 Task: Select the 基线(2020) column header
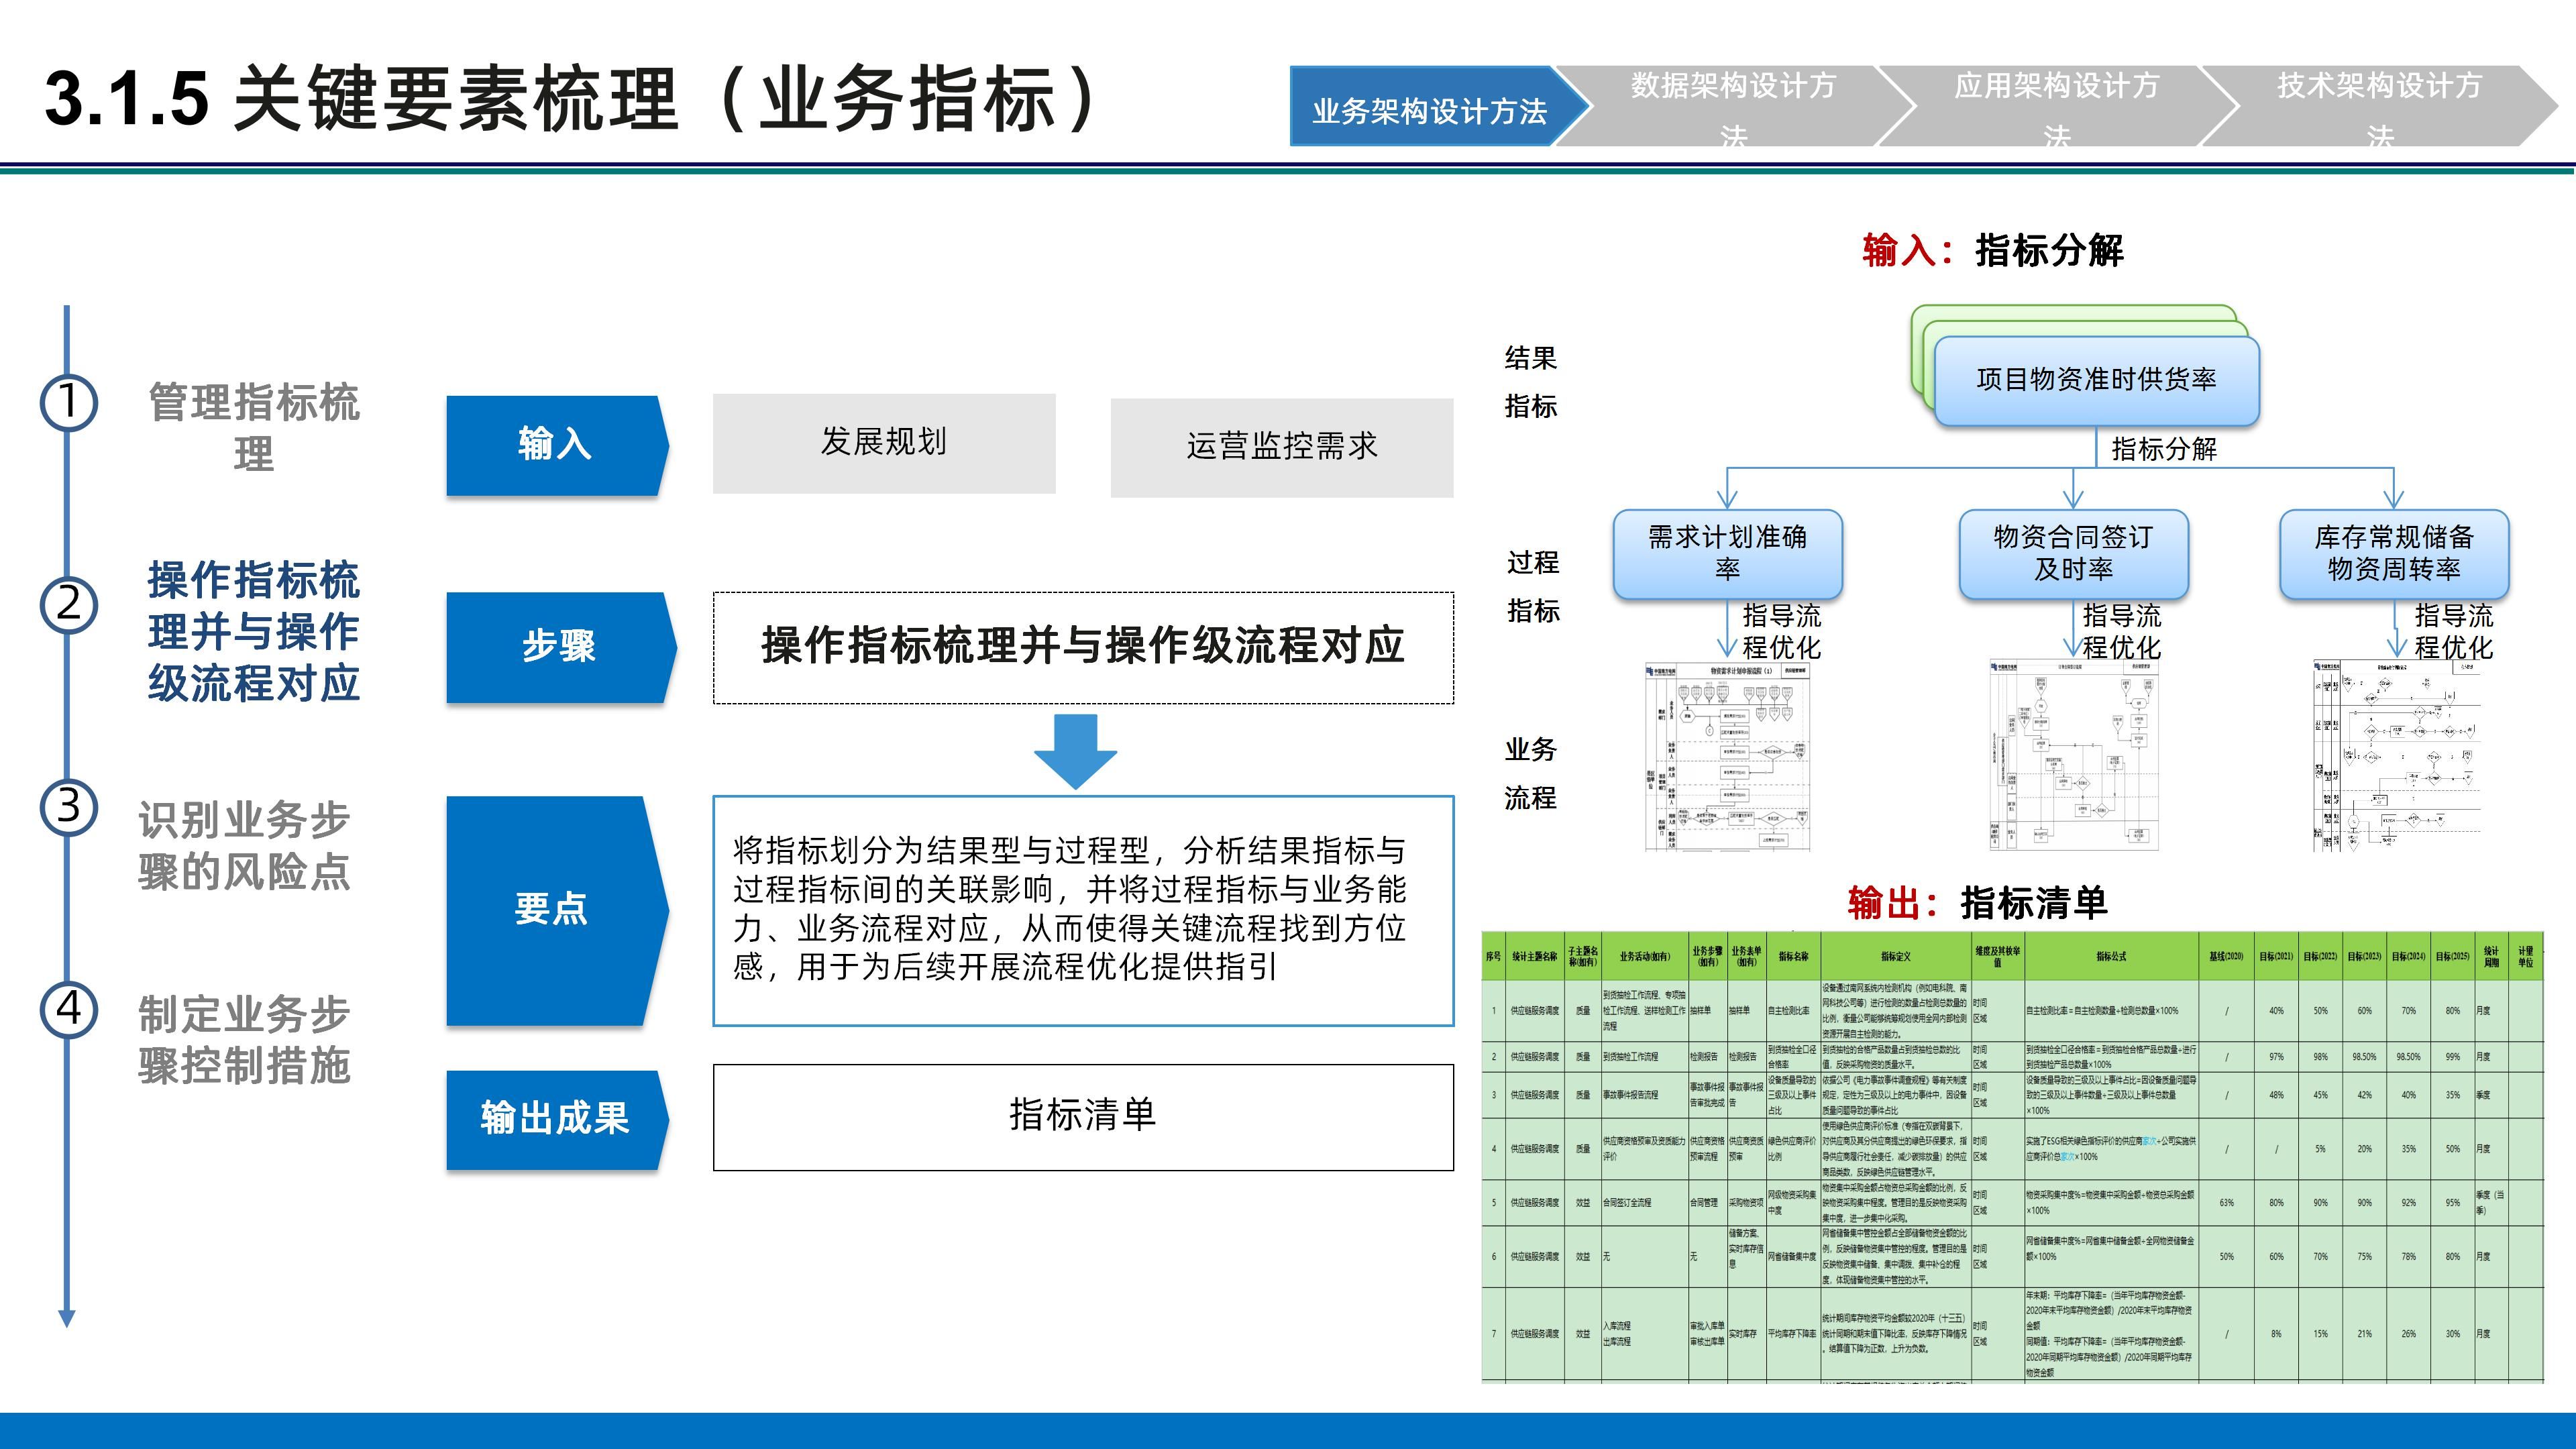coord(2226,956)
